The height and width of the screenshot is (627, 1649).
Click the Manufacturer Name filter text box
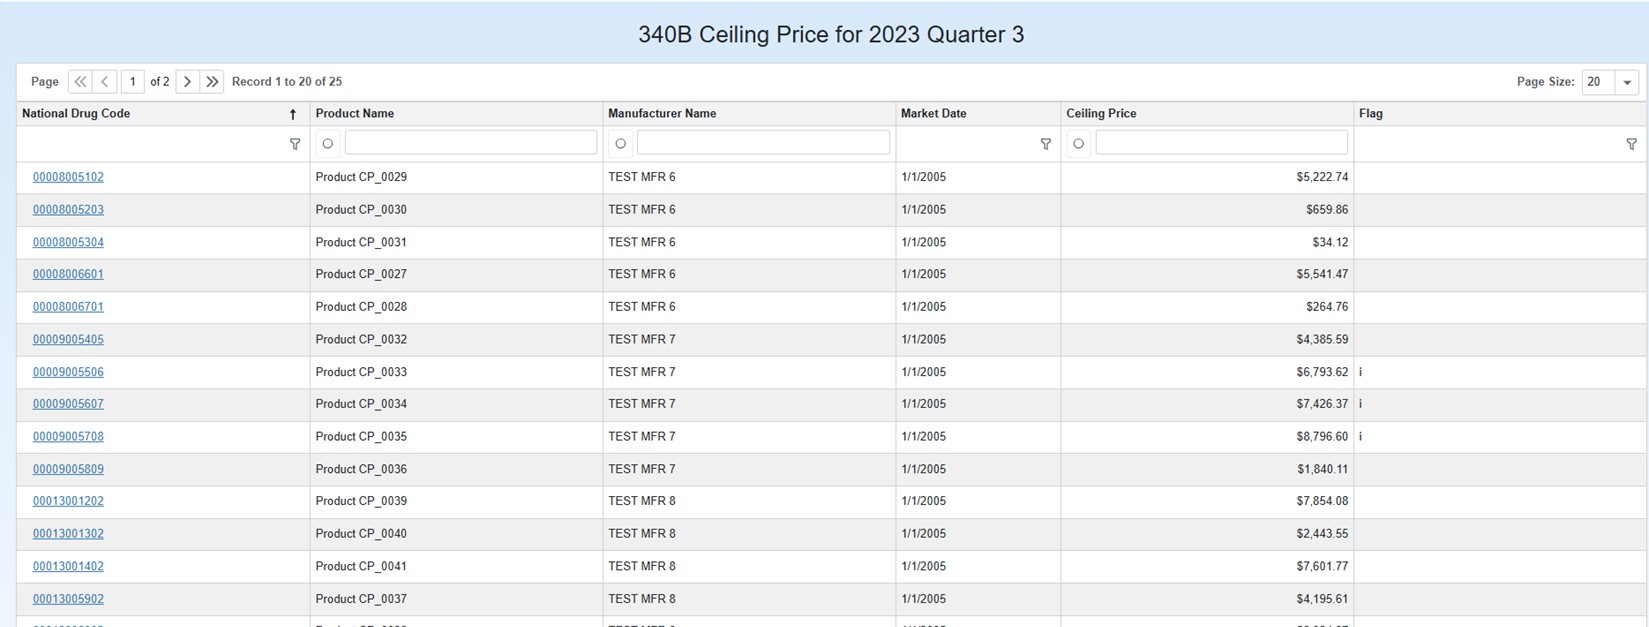[763, 143]
